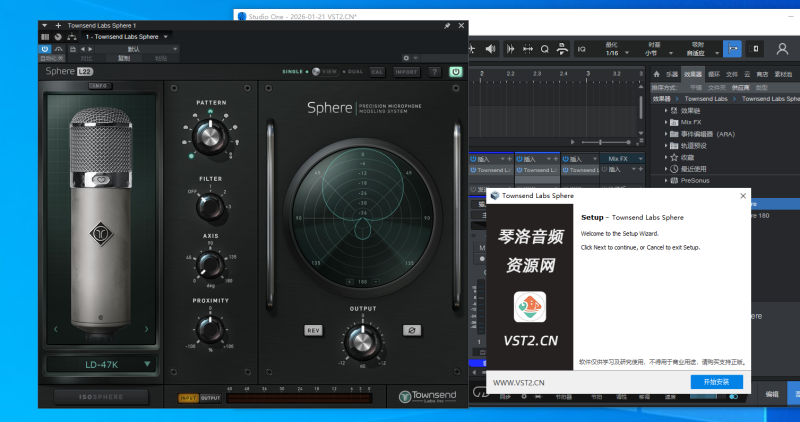Open the plugin instance selector dropdown

(x=127, y=36)
